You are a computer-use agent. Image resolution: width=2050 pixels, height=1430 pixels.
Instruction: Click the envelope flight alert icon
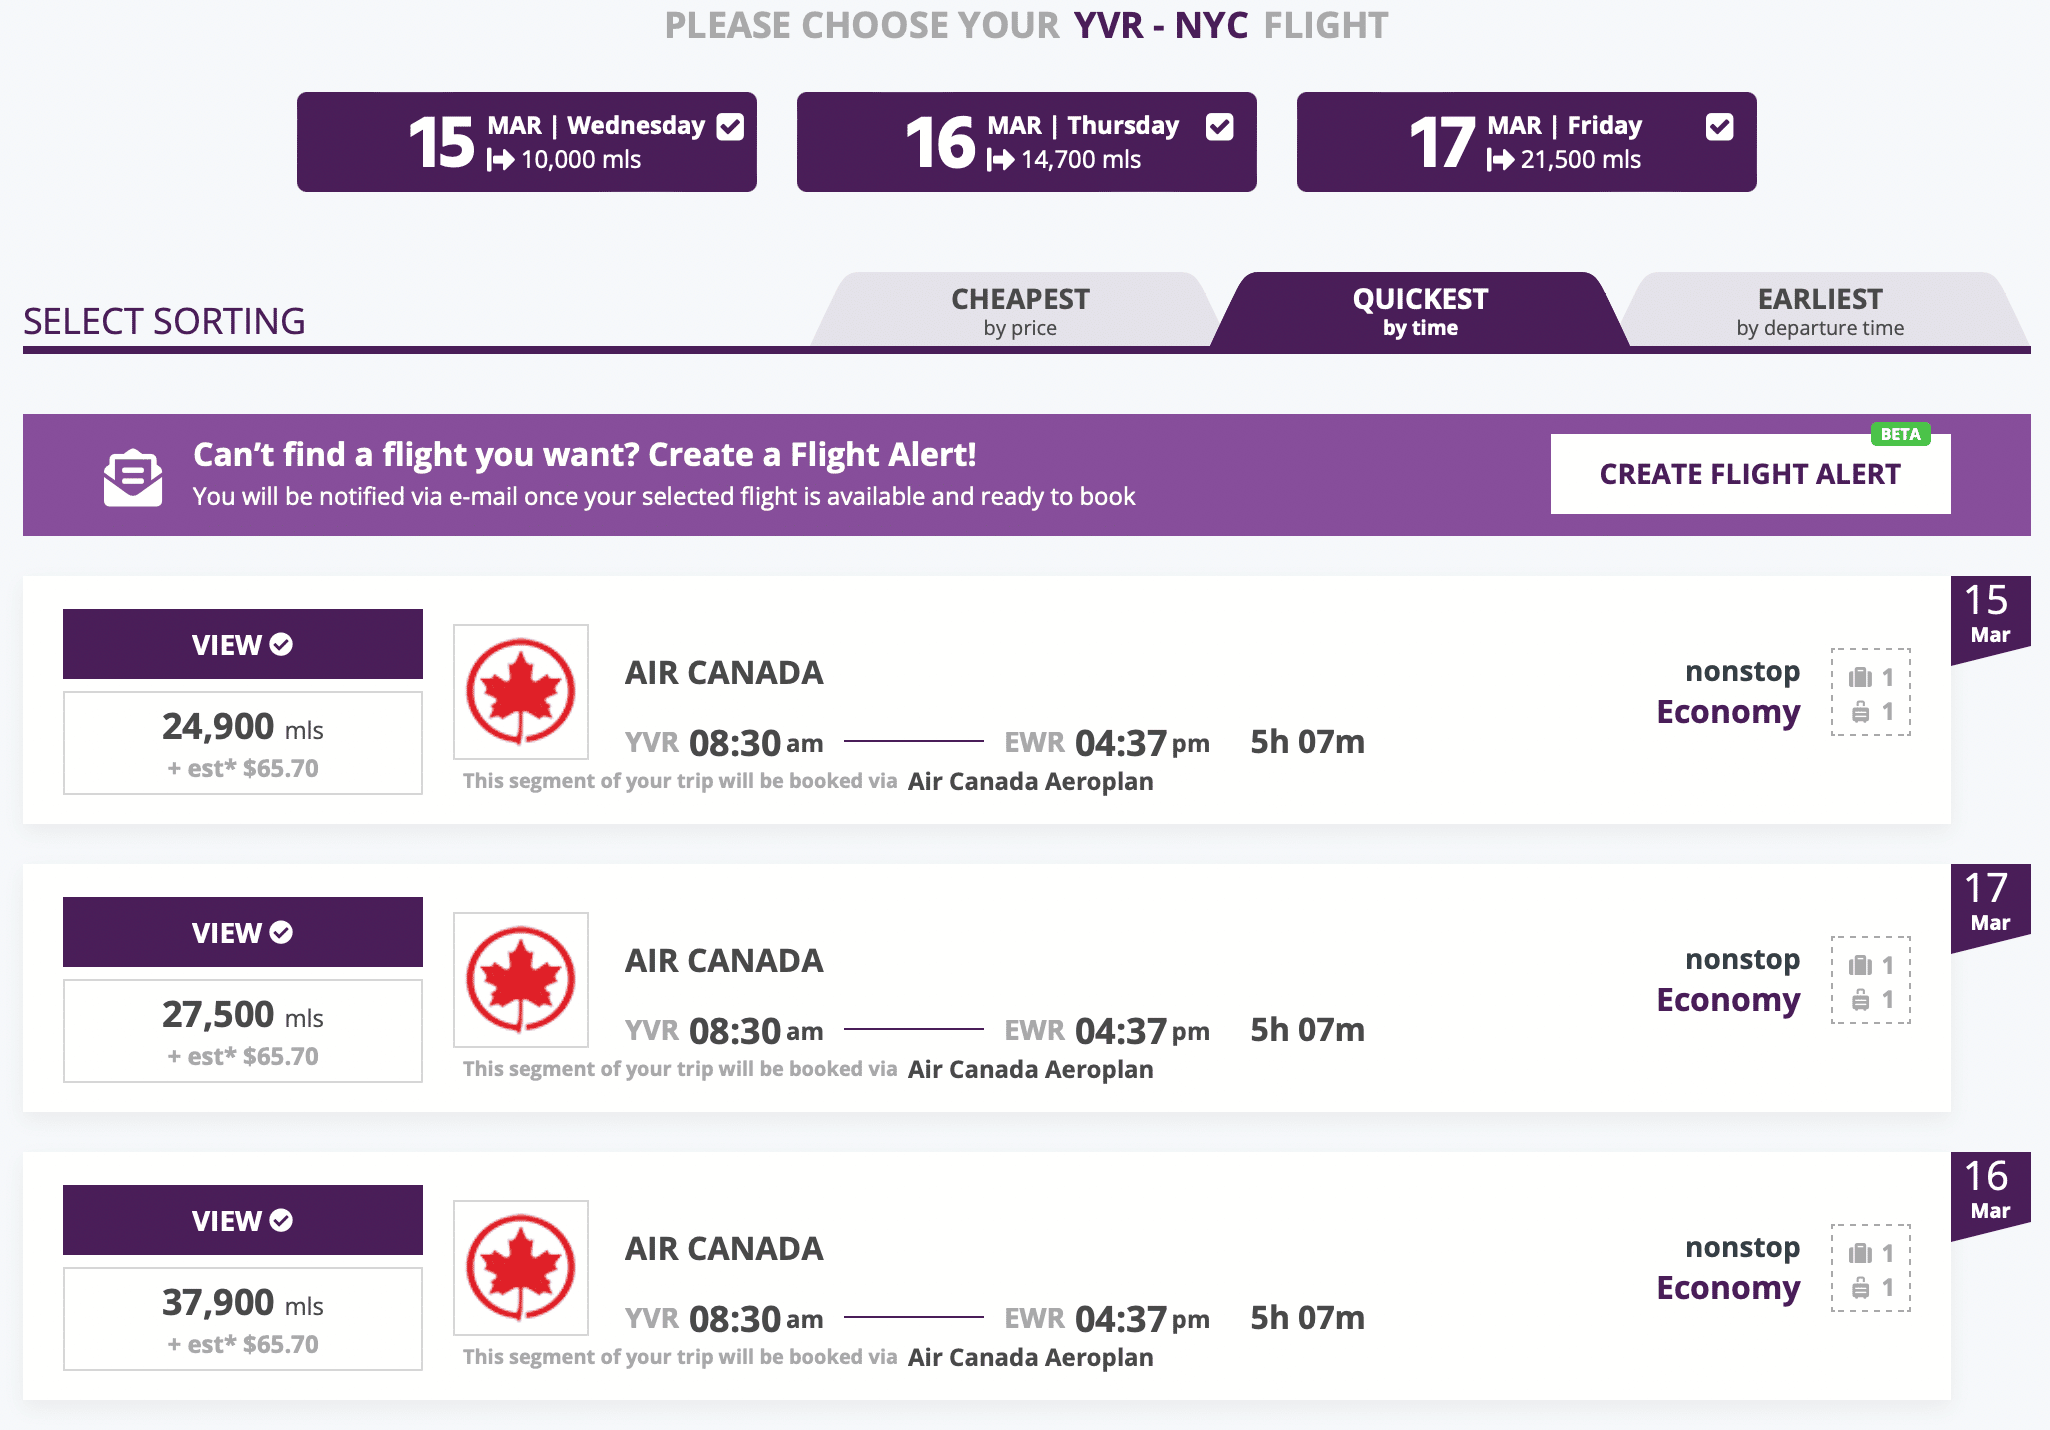tap(132, 477)
